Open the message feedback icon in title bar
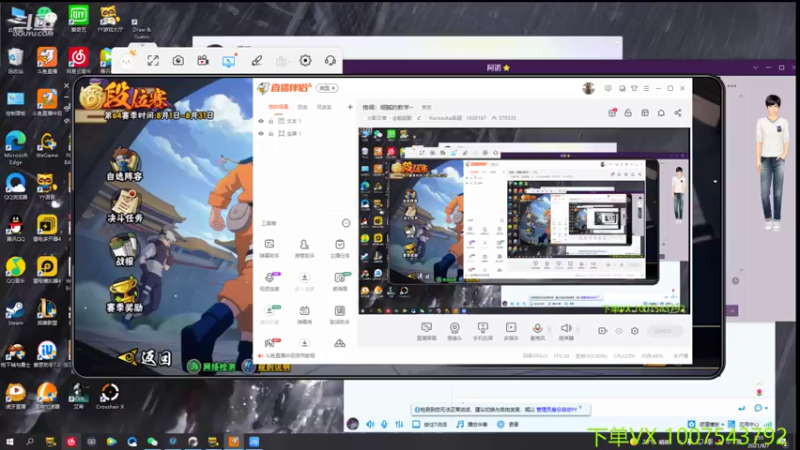The image size is (800, 450). [608, 88]
